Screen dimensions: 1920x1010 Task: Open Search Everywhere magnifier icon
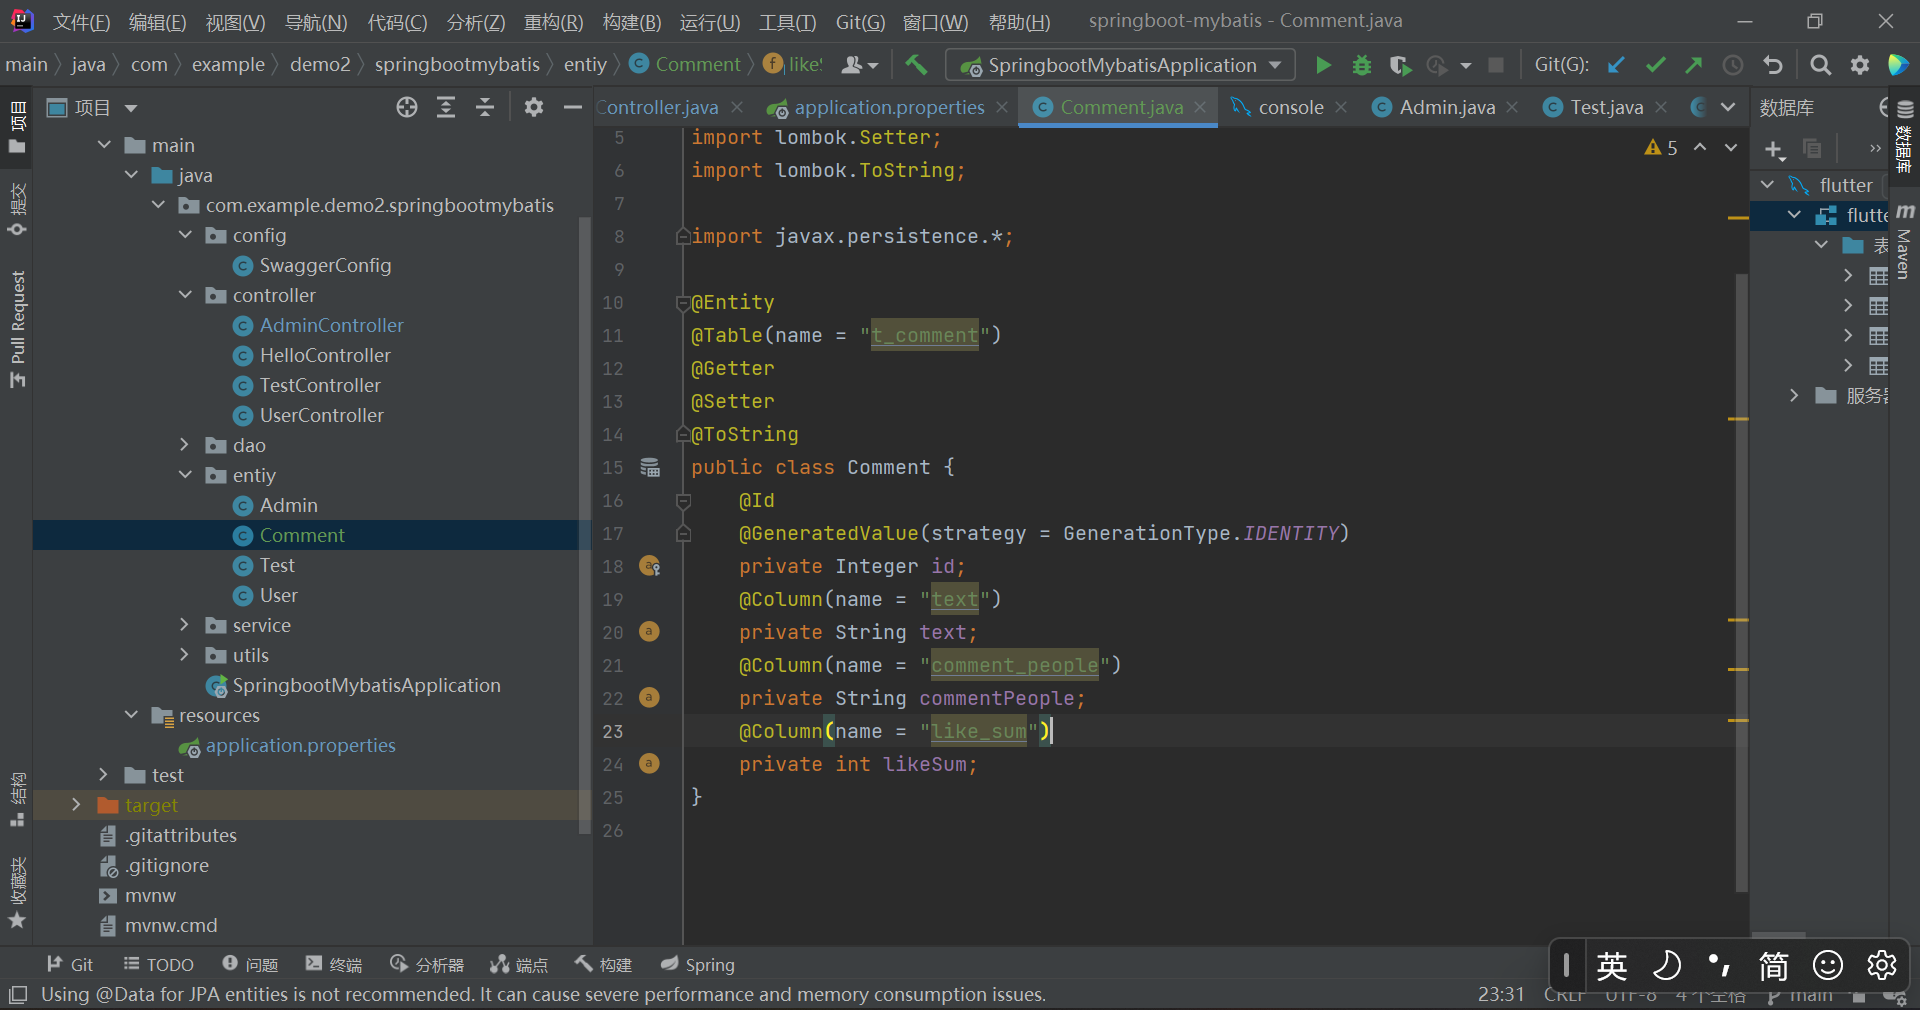click(1821, 65)
